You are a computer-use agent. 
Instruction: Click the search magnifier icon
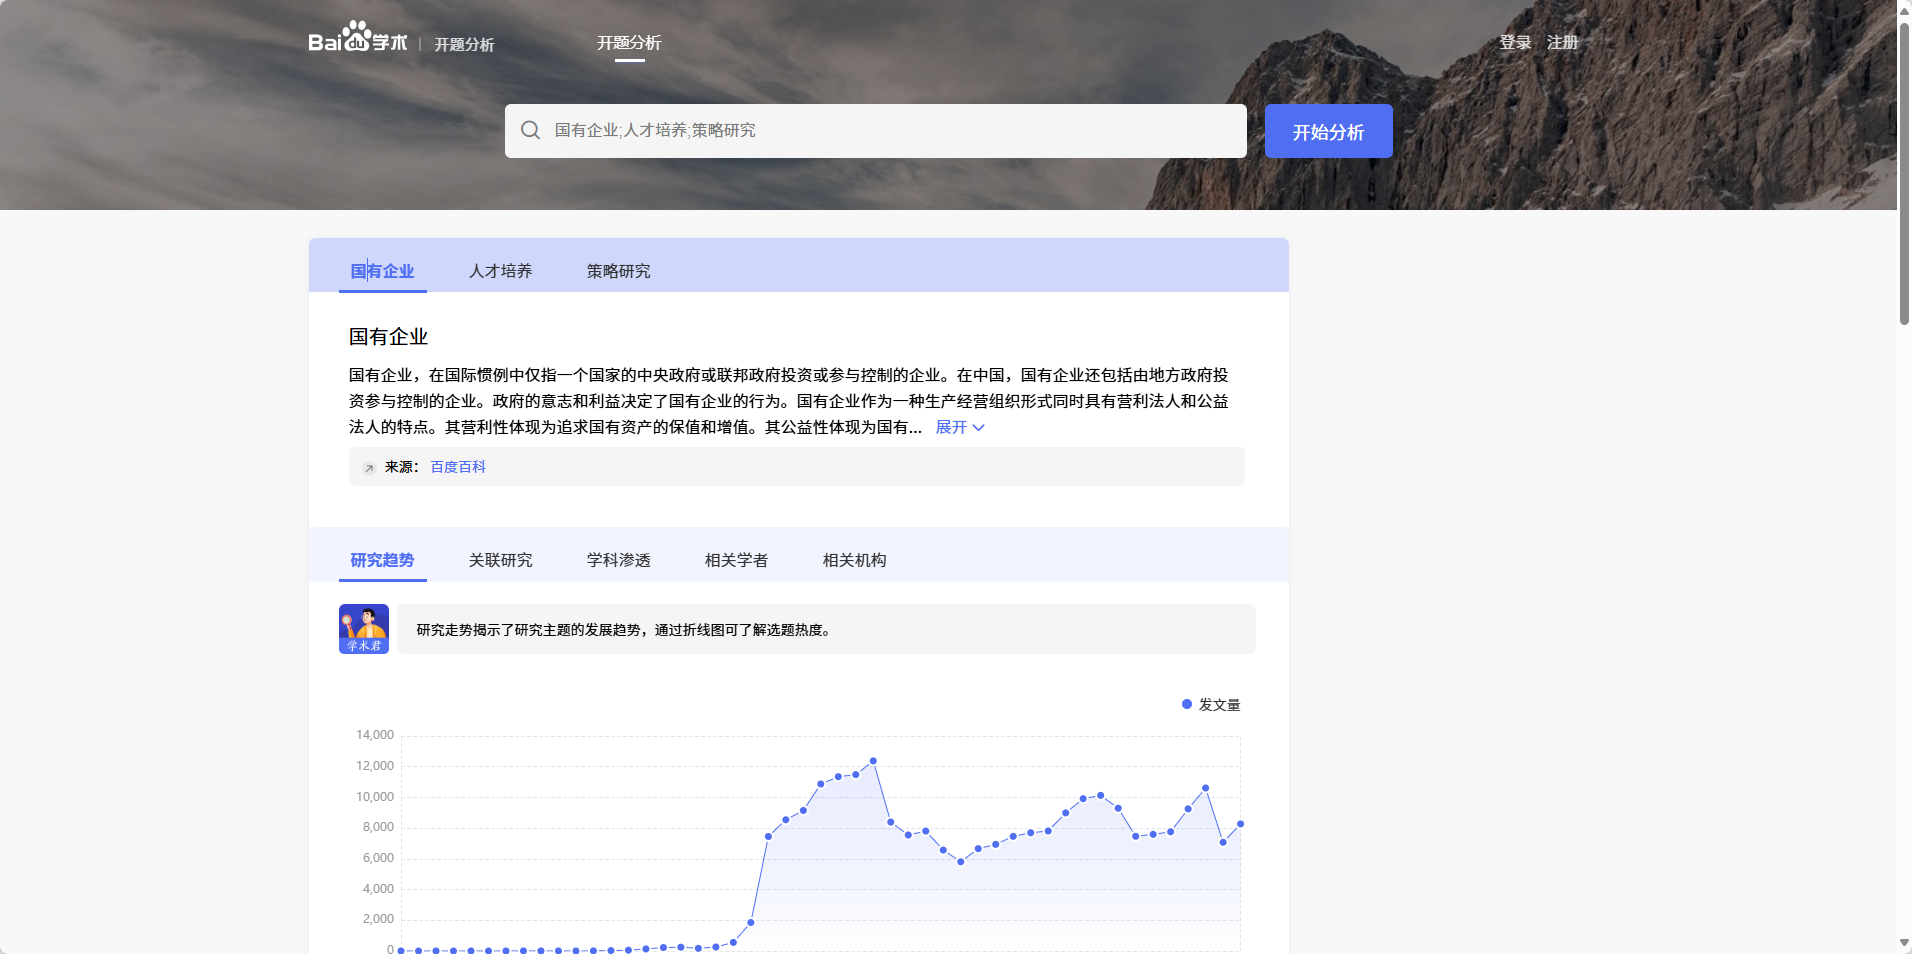530,130
